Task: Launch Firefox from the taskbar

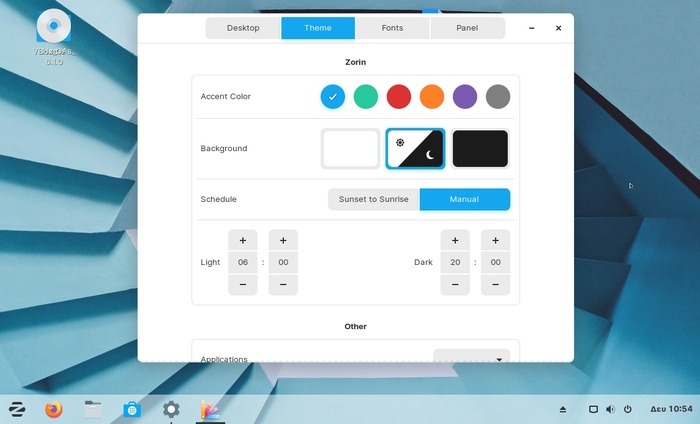Action: [x=54, y=409]
